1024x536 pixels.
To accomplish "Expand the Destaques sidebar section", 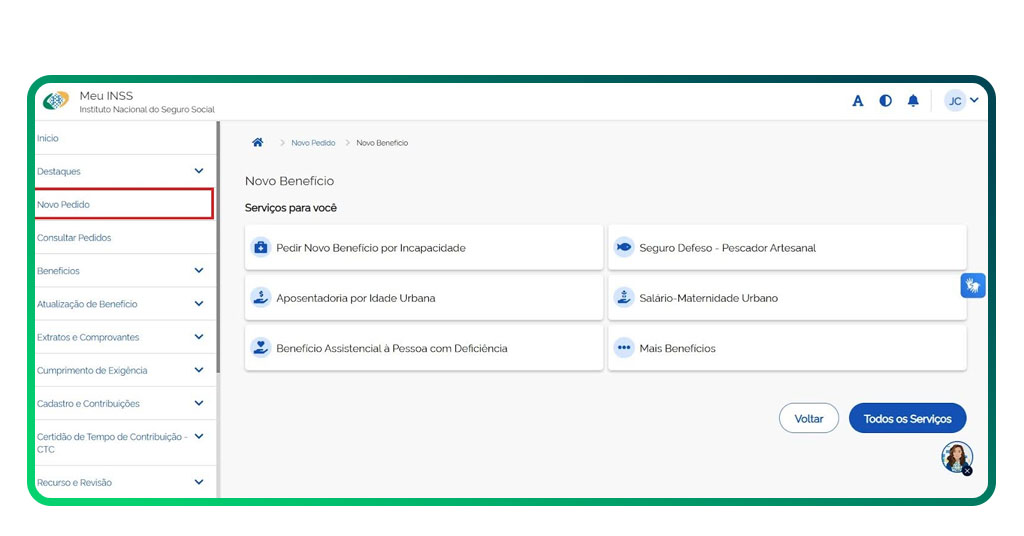I will coord(199,171).
